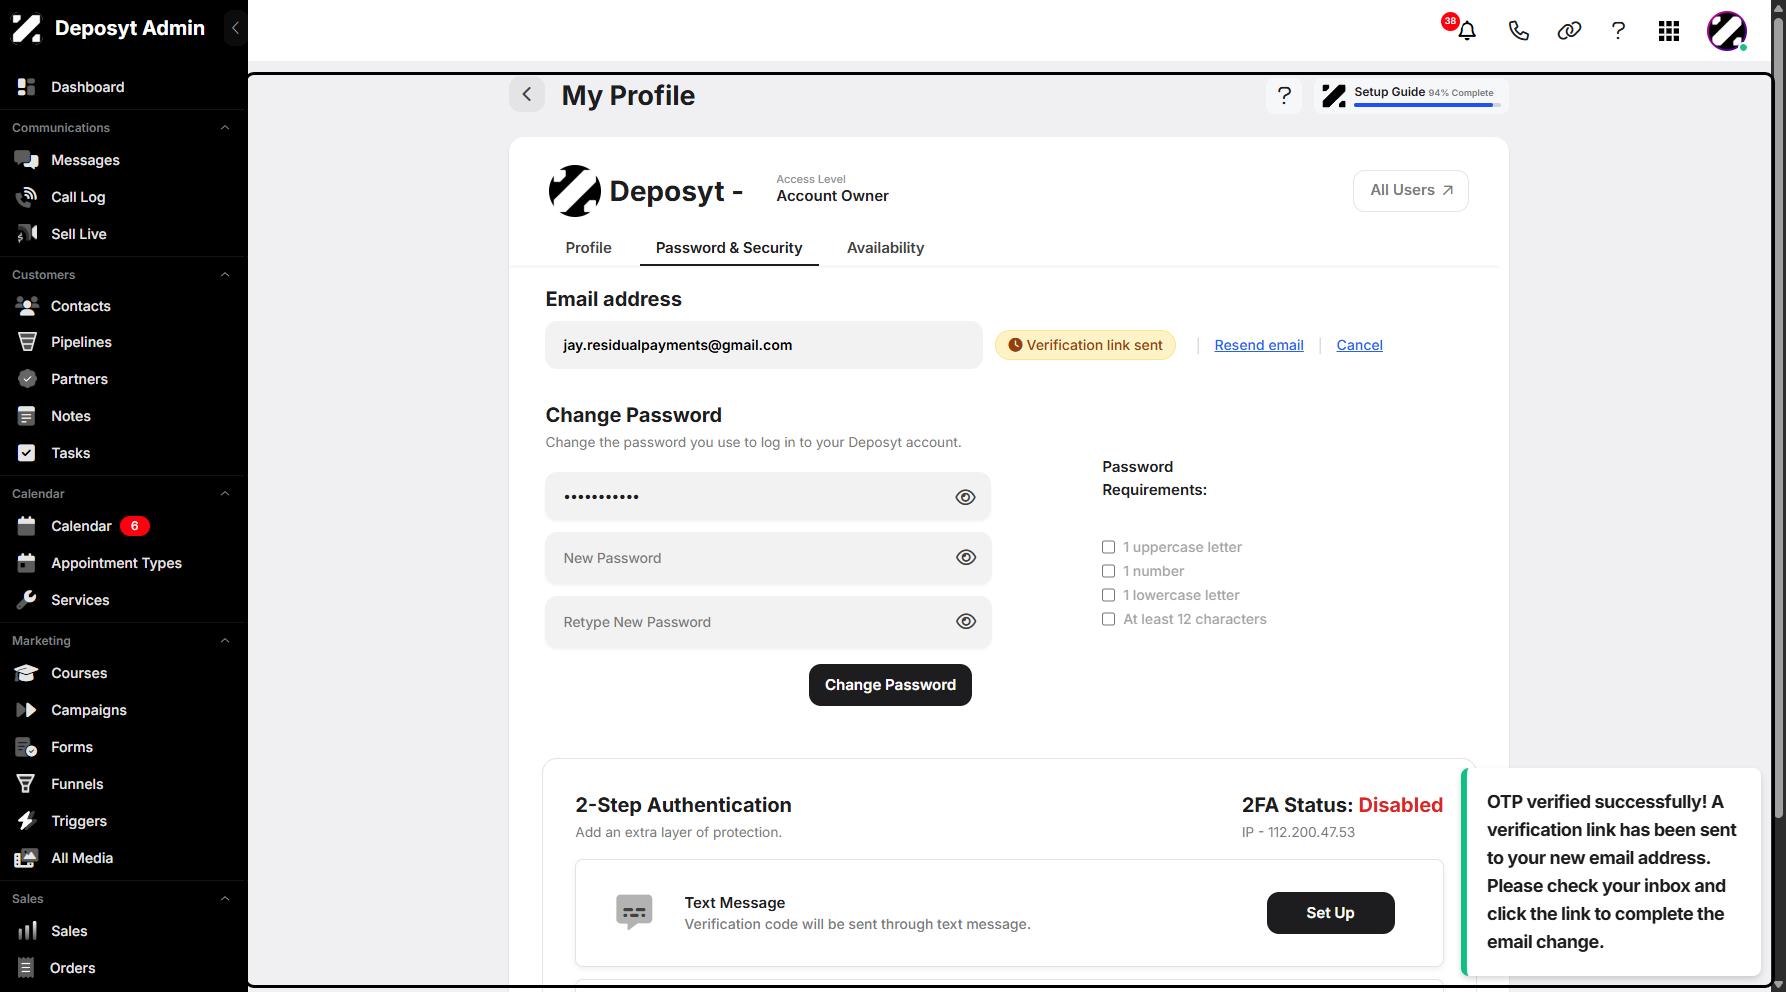Open the user avatar menu
The height and width of the screenshot is (992, 1786).
(1726, 31)
